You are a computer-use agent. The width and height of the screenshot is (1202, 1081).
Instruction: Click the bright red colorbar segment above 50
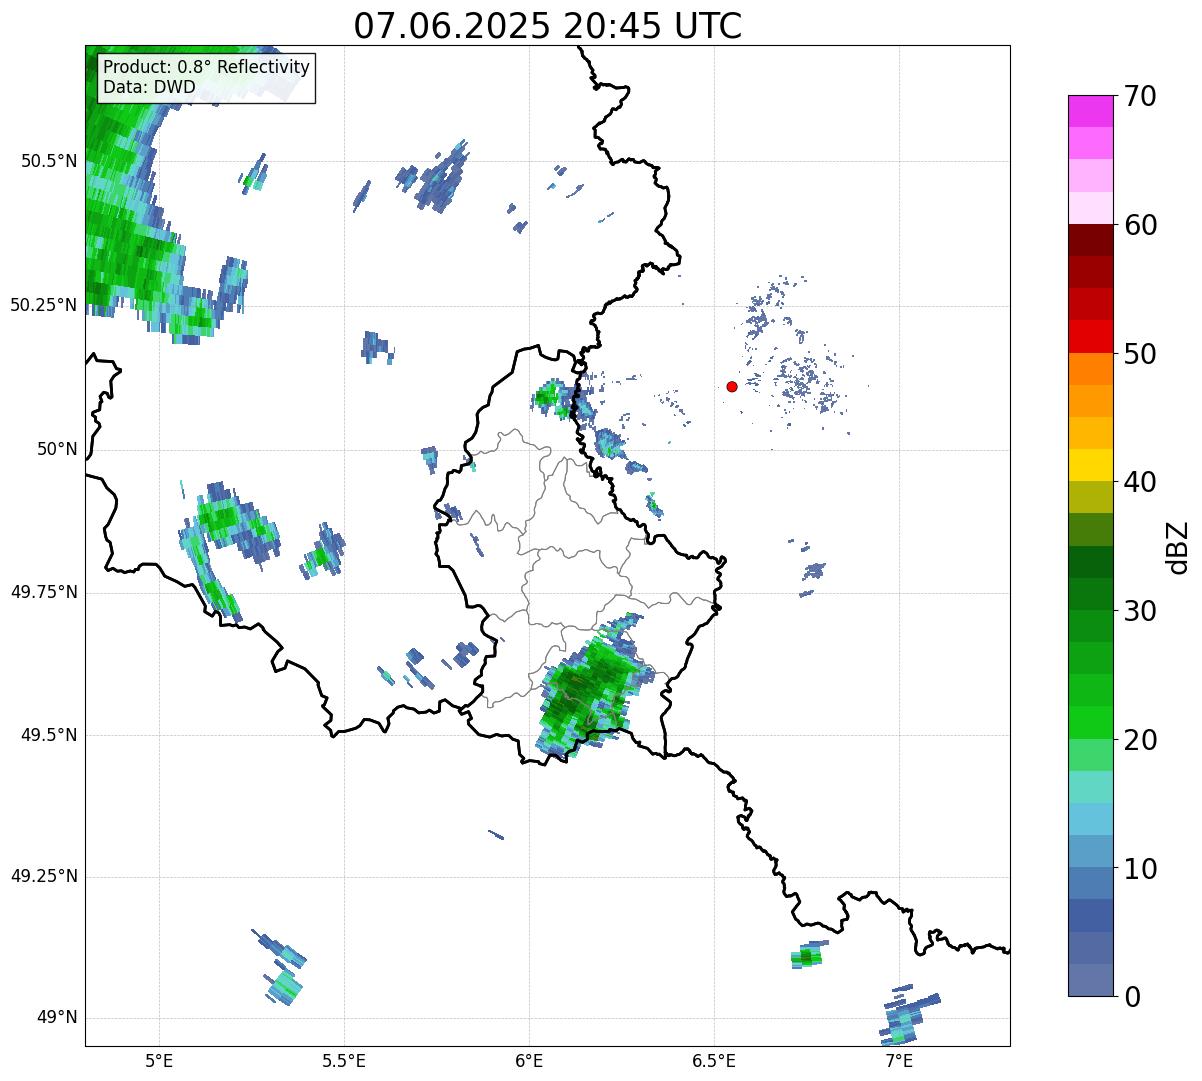point(1091,336)
